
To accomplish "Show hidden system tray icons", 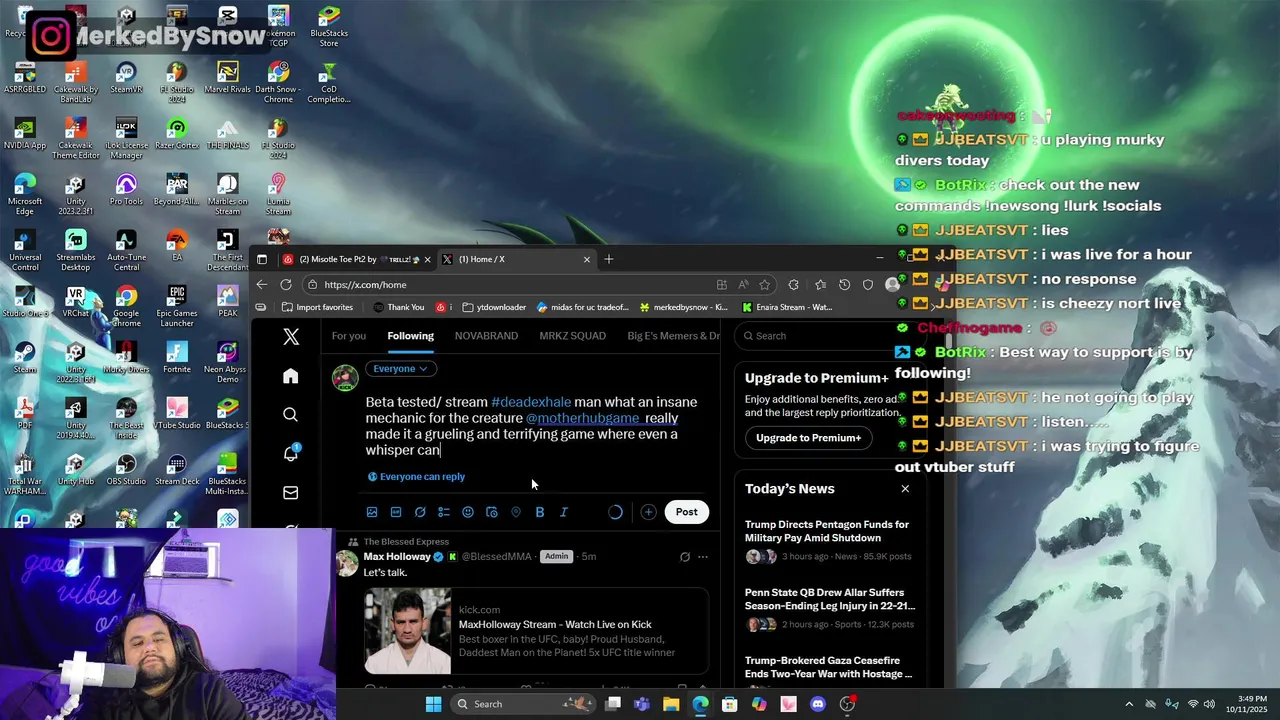I will [x=1129, y=704].
